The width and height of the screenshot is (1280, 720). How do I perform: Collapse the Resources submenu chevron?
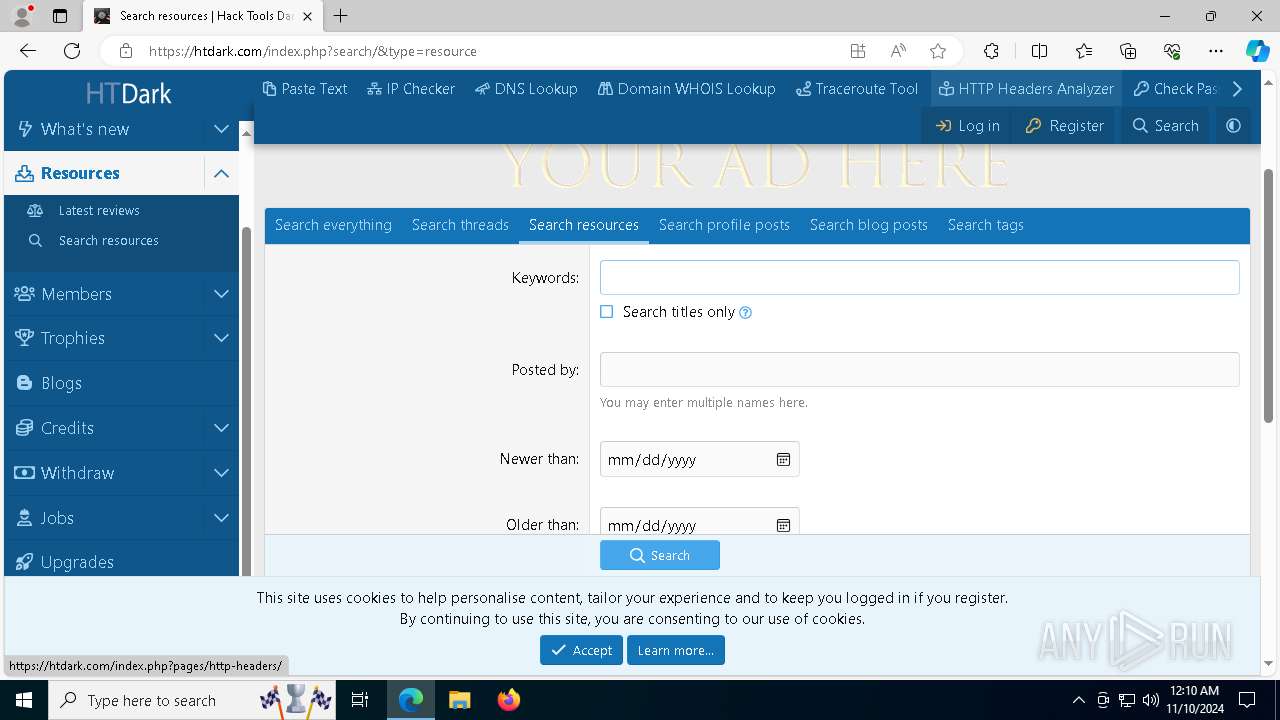pos(221,173)
